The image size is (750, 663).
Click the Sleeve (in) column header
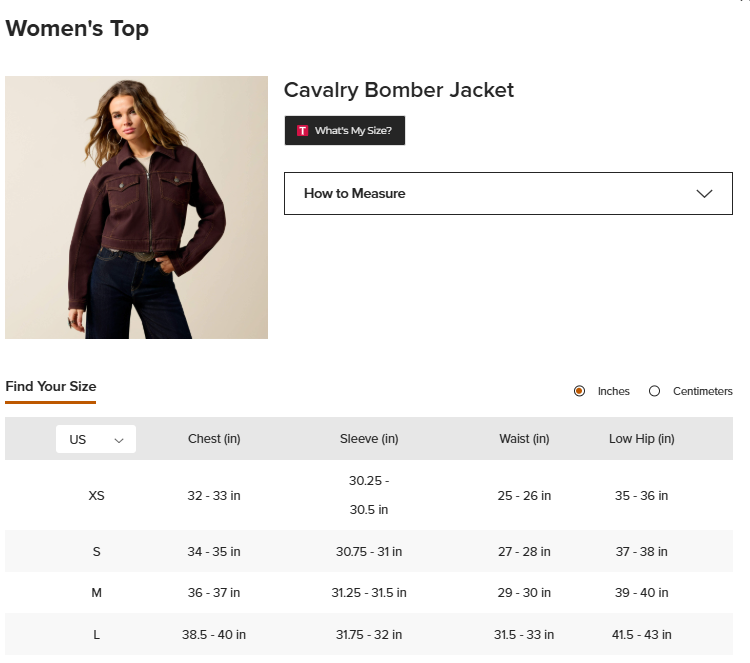tap(369, 439)
